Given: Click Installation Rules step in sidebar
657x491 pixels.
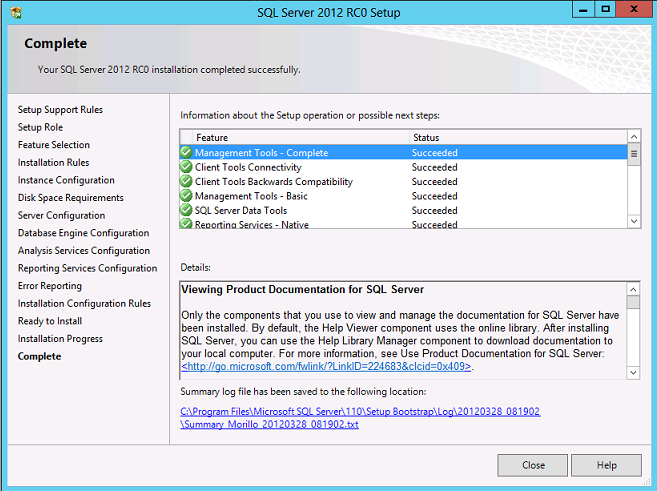Looking at the screenshot, I should (54, 163).
